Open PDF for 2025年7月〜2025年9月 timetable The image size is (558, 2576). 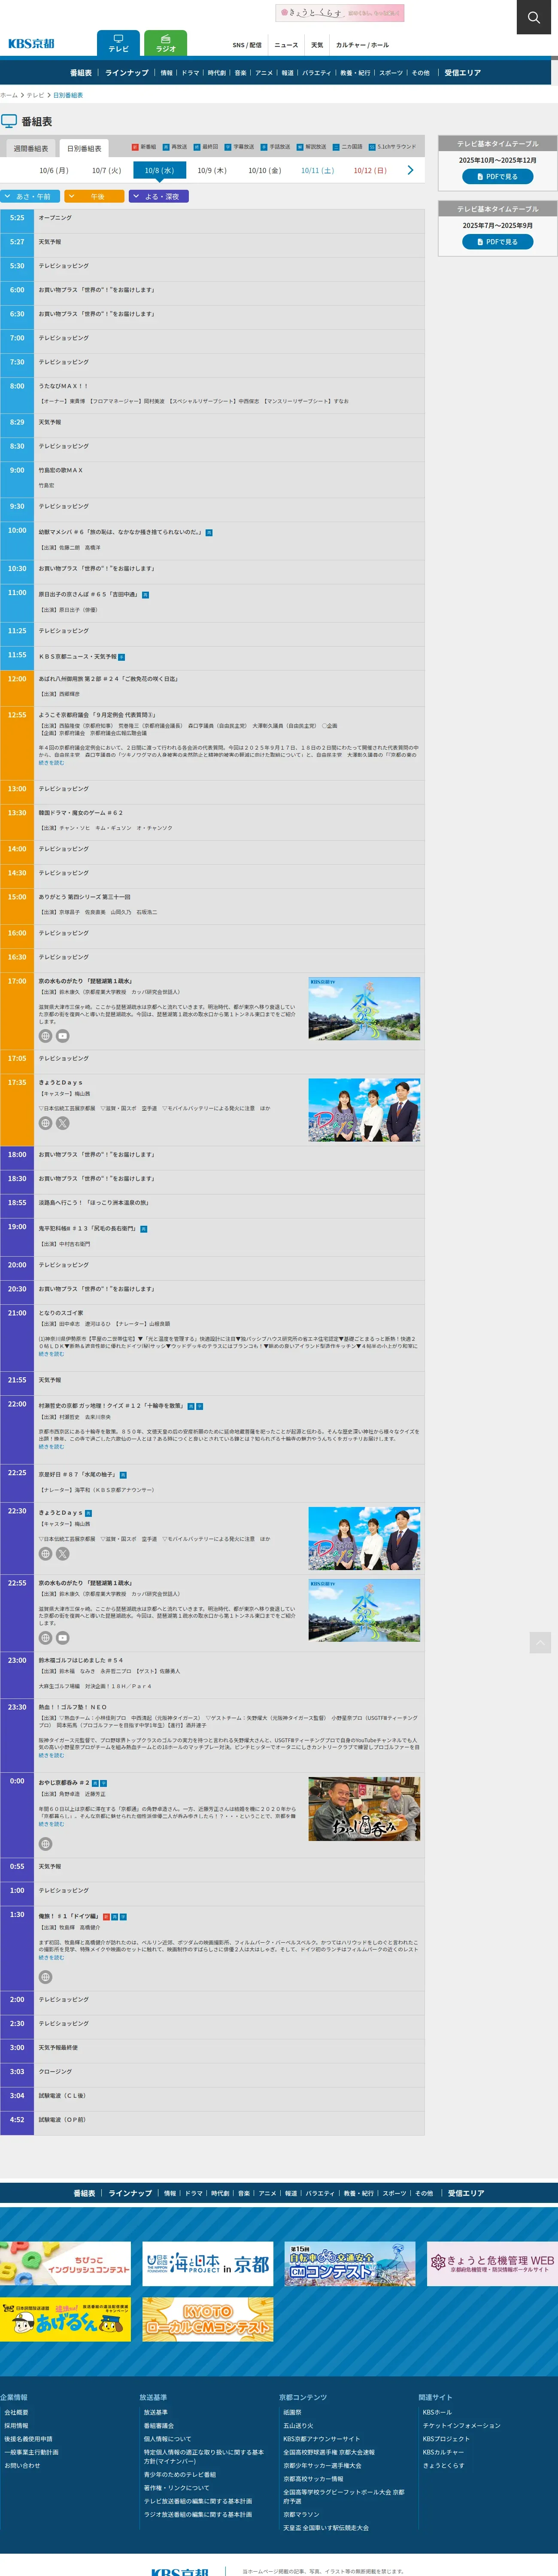[497, 242]
